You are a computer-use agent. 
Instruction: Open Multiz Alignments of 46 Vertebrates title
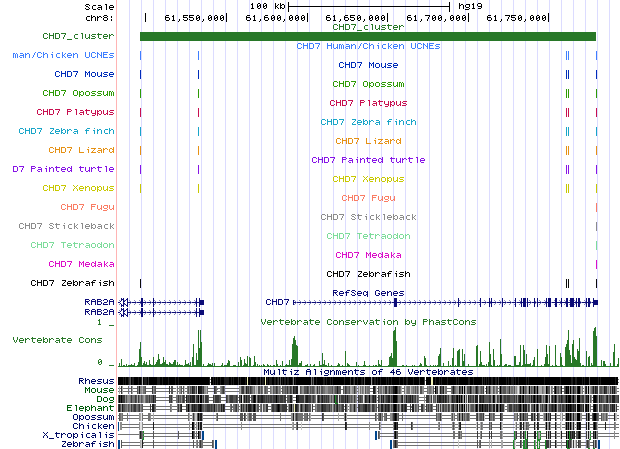point(368,371)
